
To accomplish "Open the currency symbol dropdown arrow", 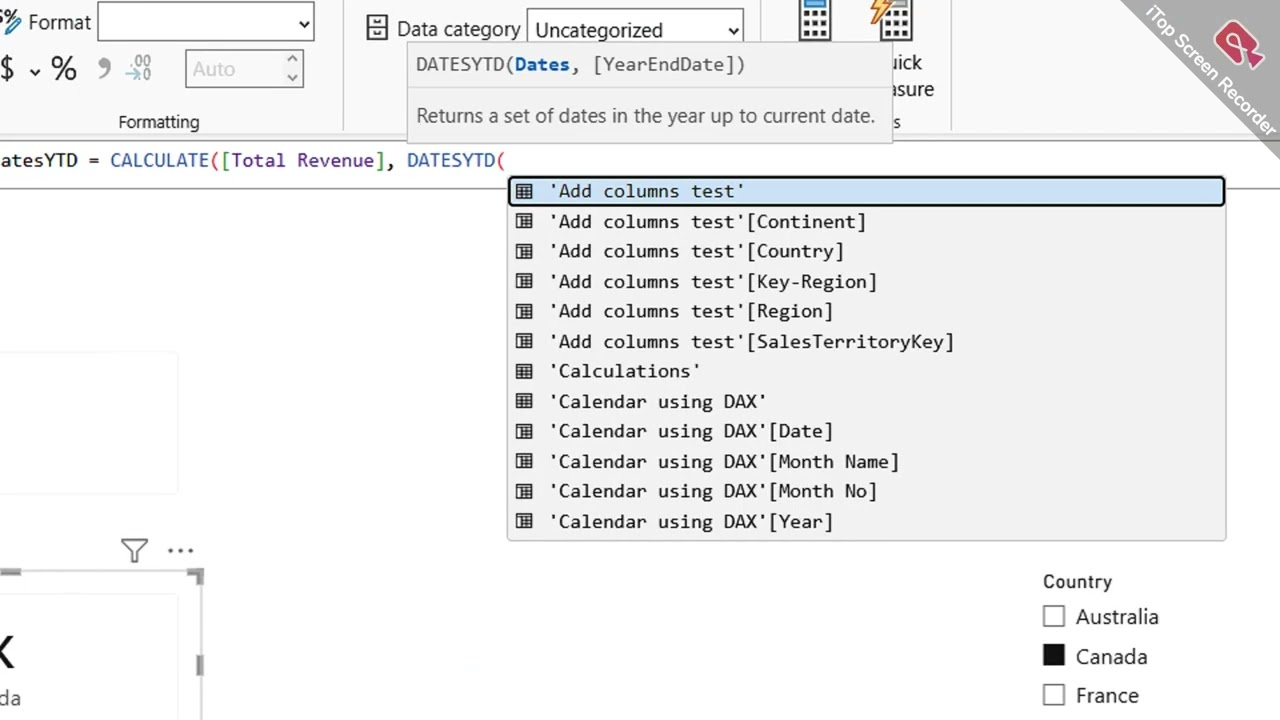I will point(35,71).
